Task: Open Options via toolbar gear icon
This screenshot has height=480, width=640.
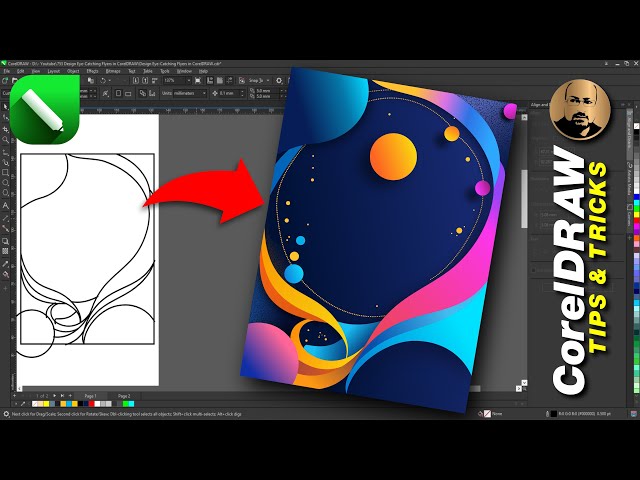Action: tap(279, 80)
